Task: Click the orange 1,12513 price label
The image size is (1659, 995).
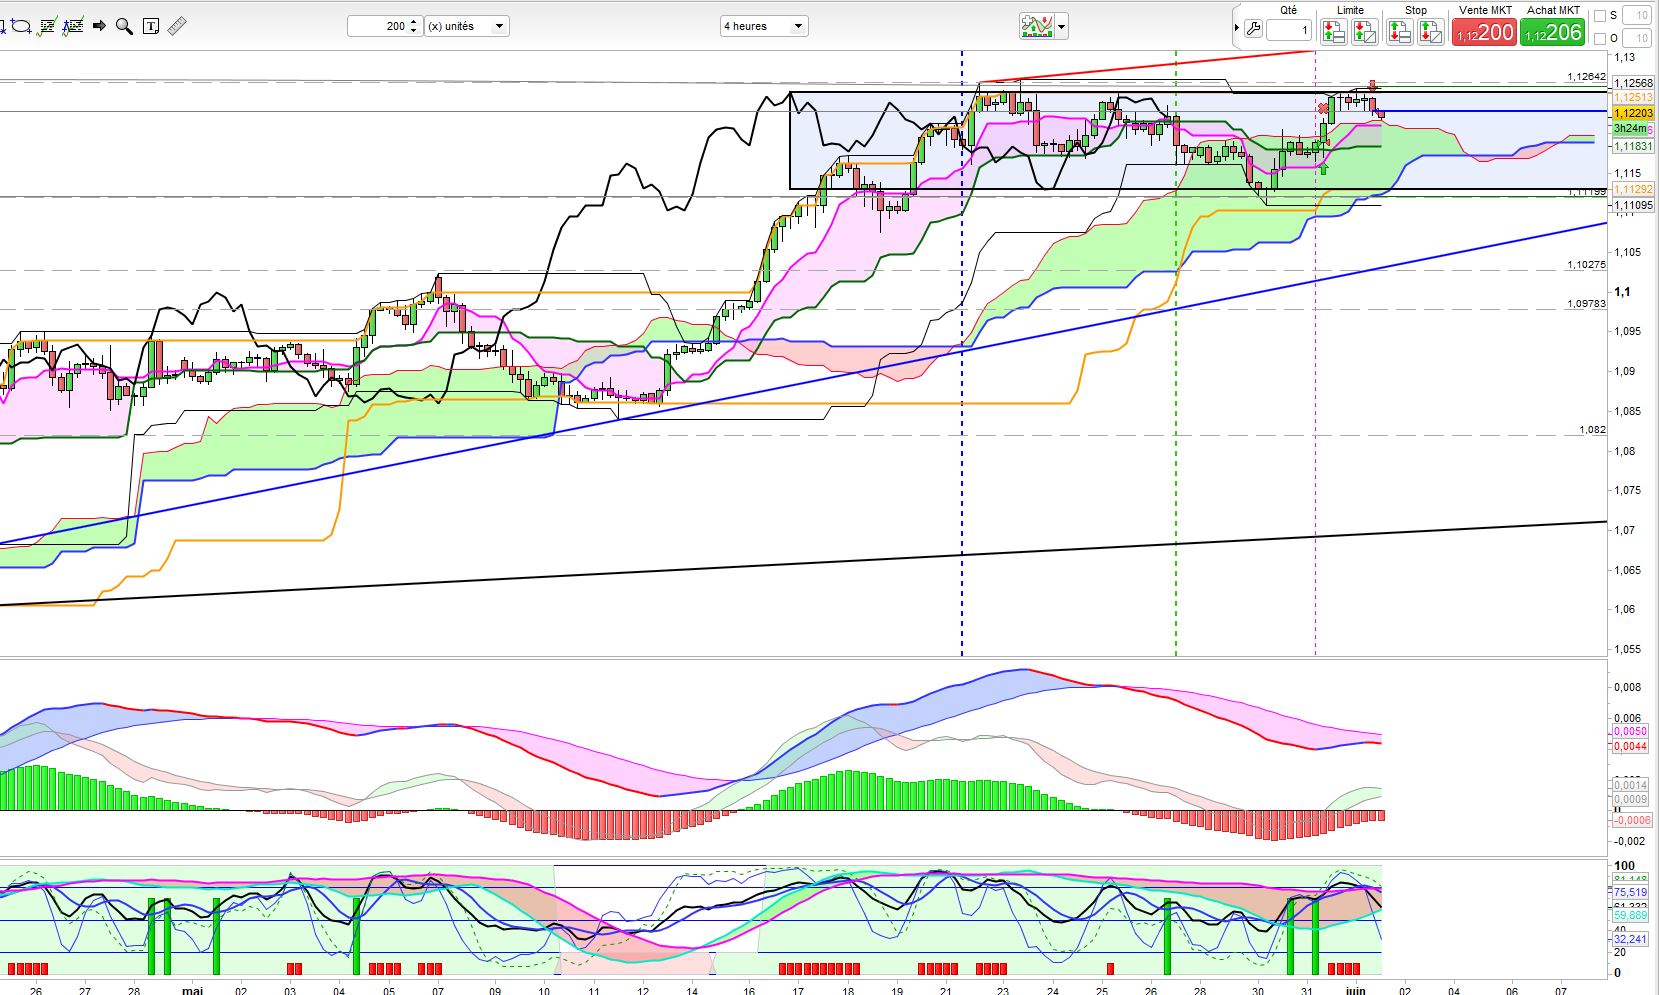Action: 1632,97
